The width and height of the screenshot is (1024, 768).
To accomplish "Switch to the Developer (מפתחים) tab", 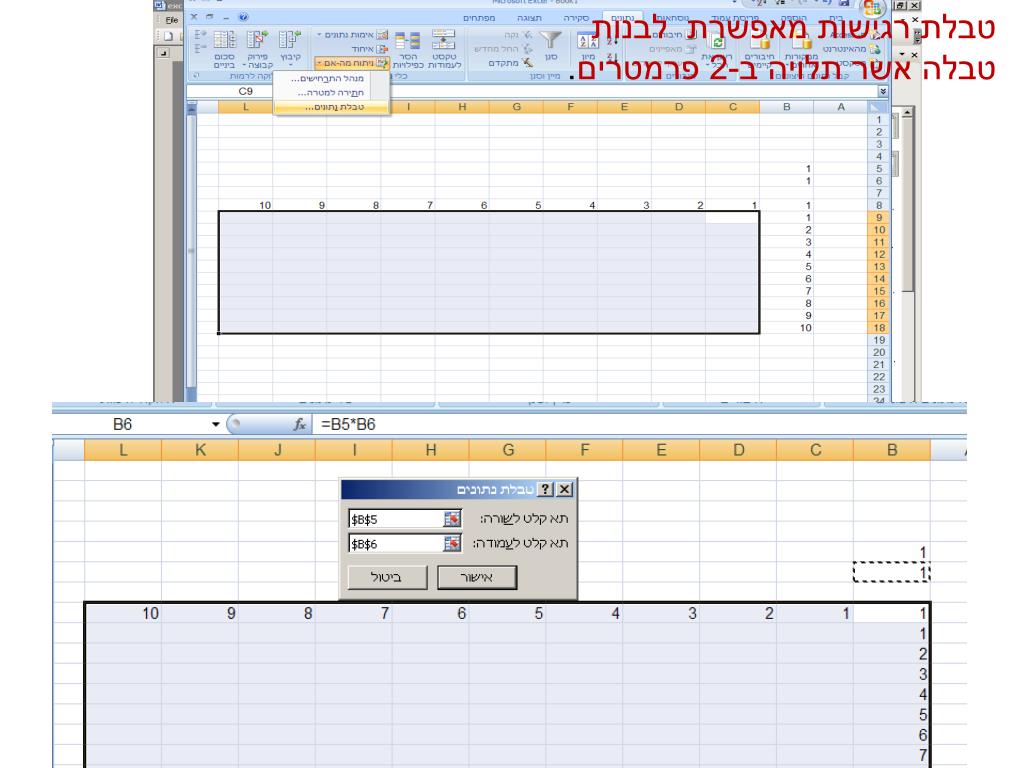I will pyautogui.click(x=479, y=18).
